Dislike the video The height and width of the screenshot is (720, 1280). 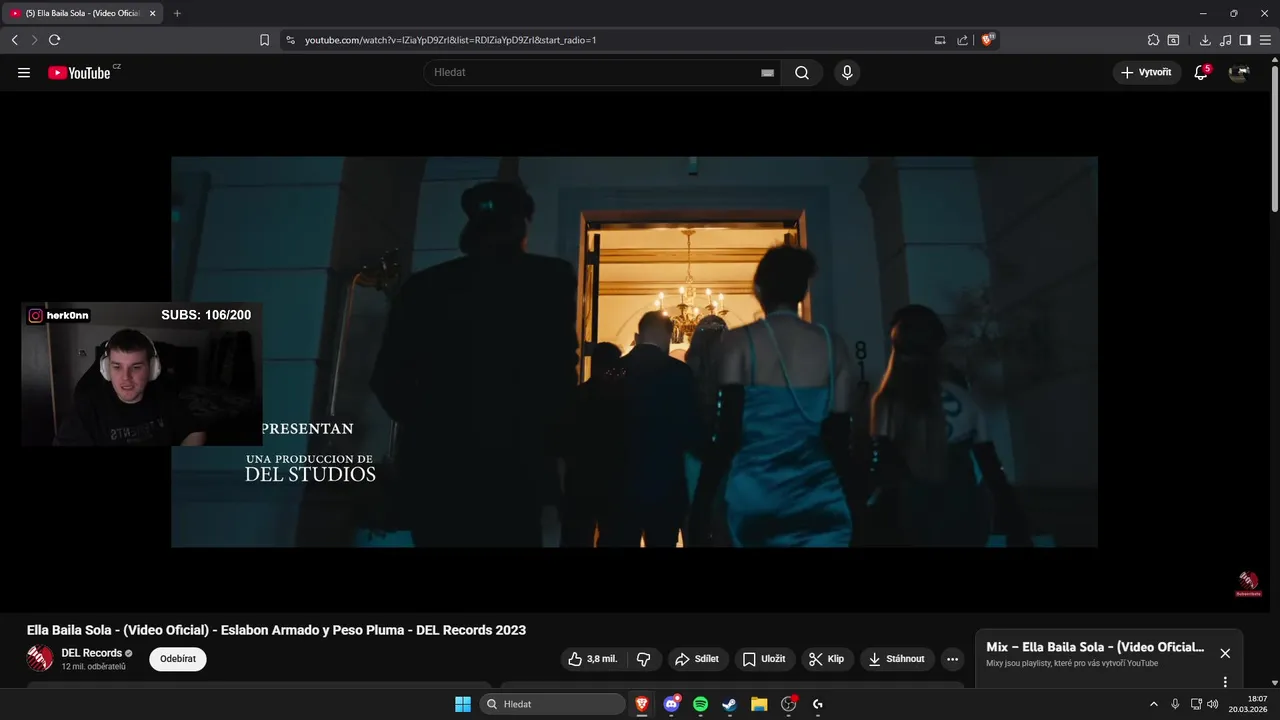point(644,659)
